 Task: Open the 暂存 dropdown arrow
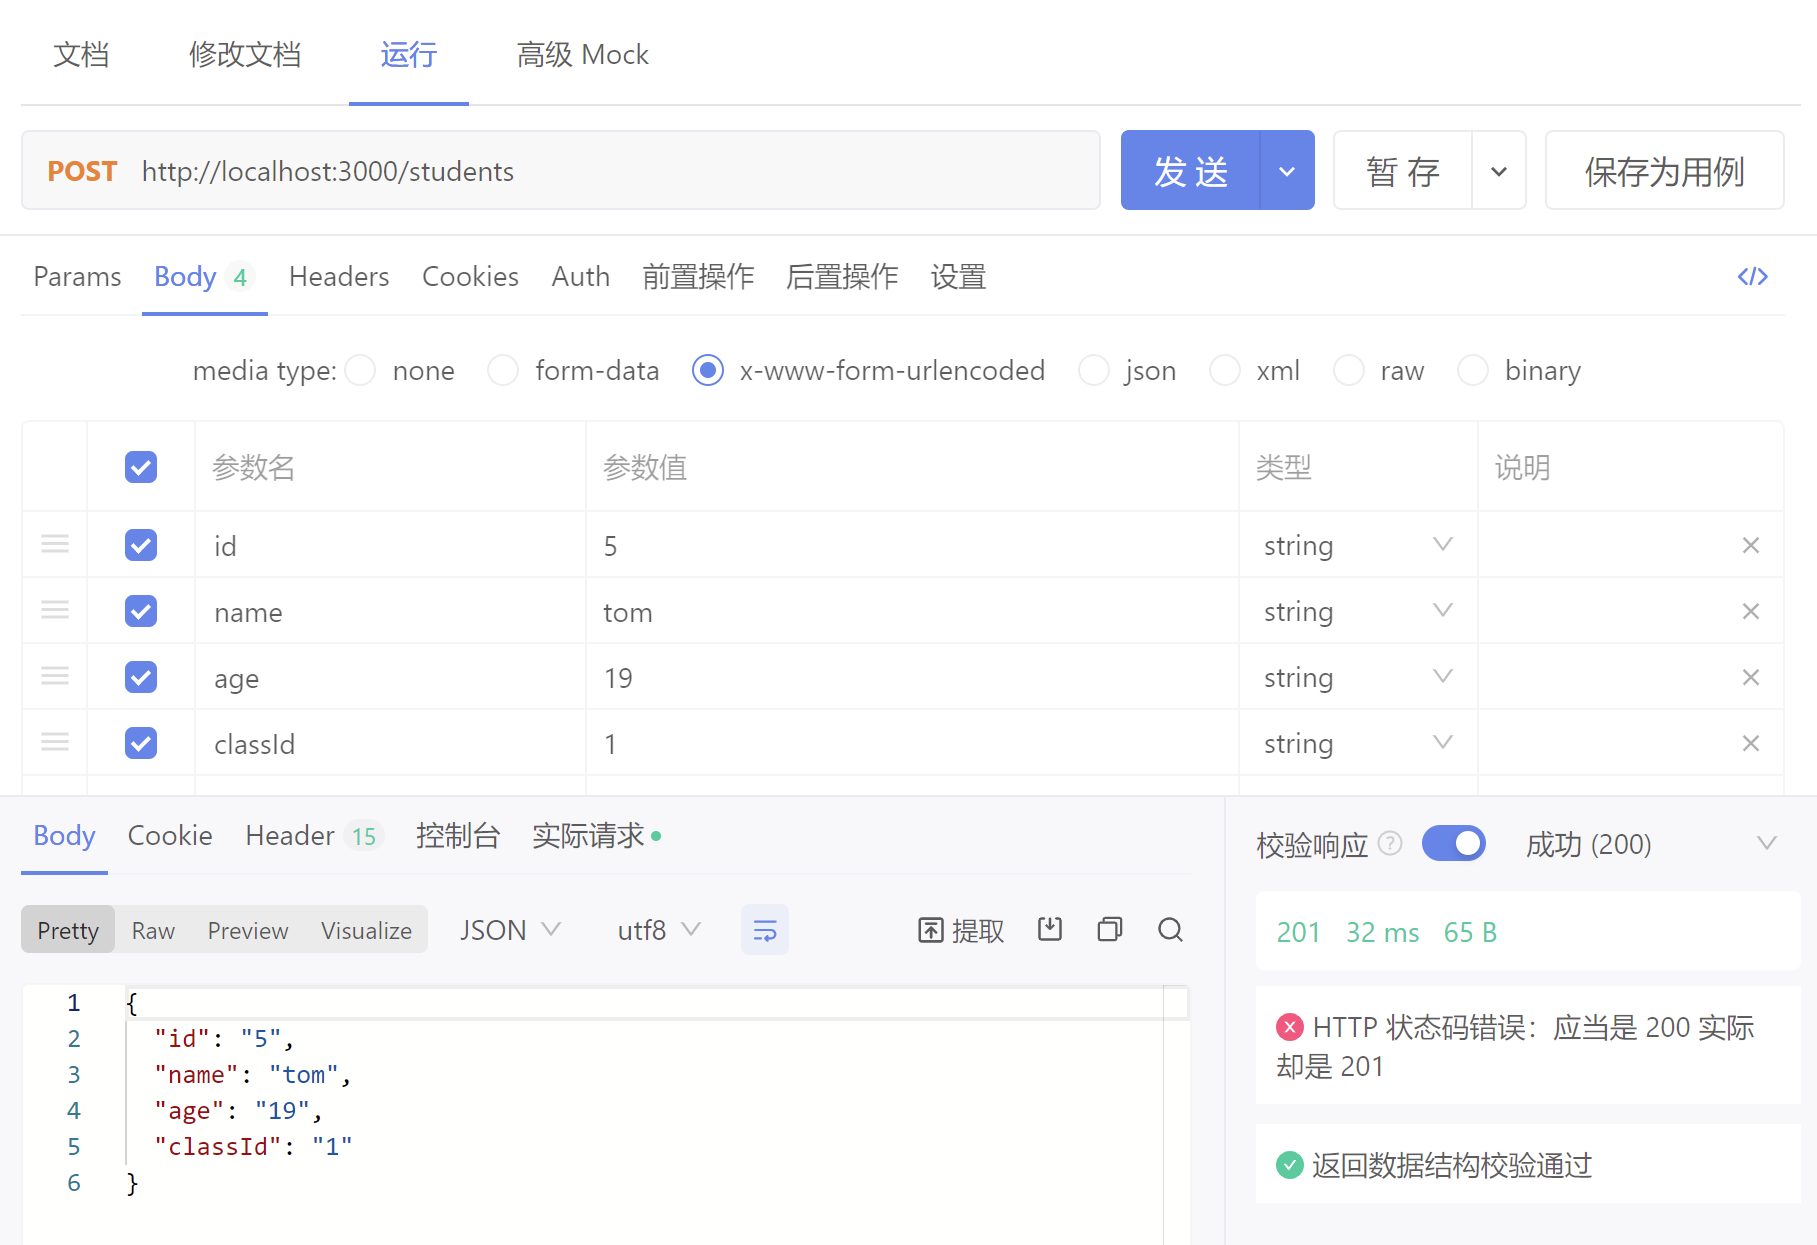point(1499,171)
